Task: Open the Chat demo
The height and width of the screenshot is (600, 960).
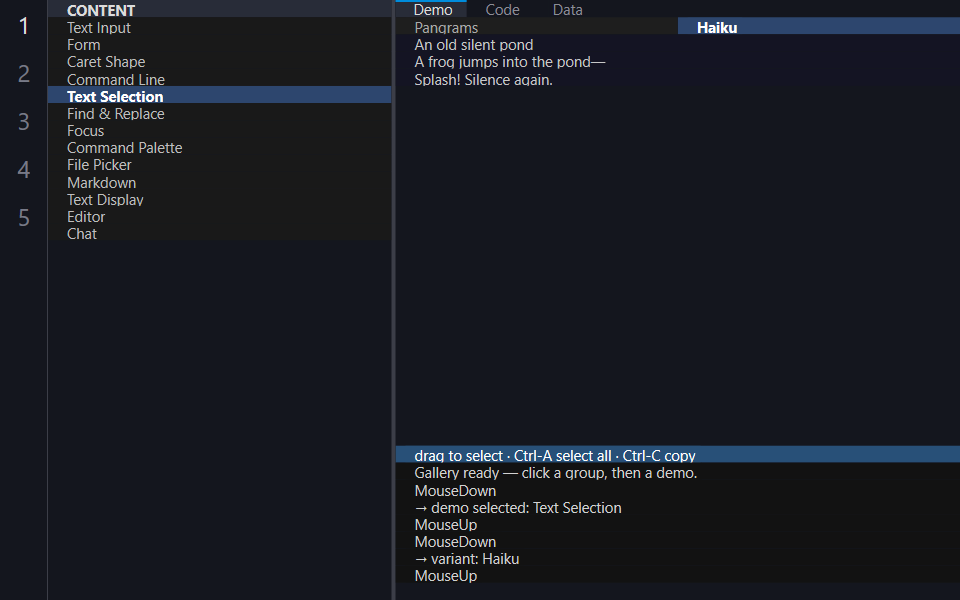Action: pos(219,234)
